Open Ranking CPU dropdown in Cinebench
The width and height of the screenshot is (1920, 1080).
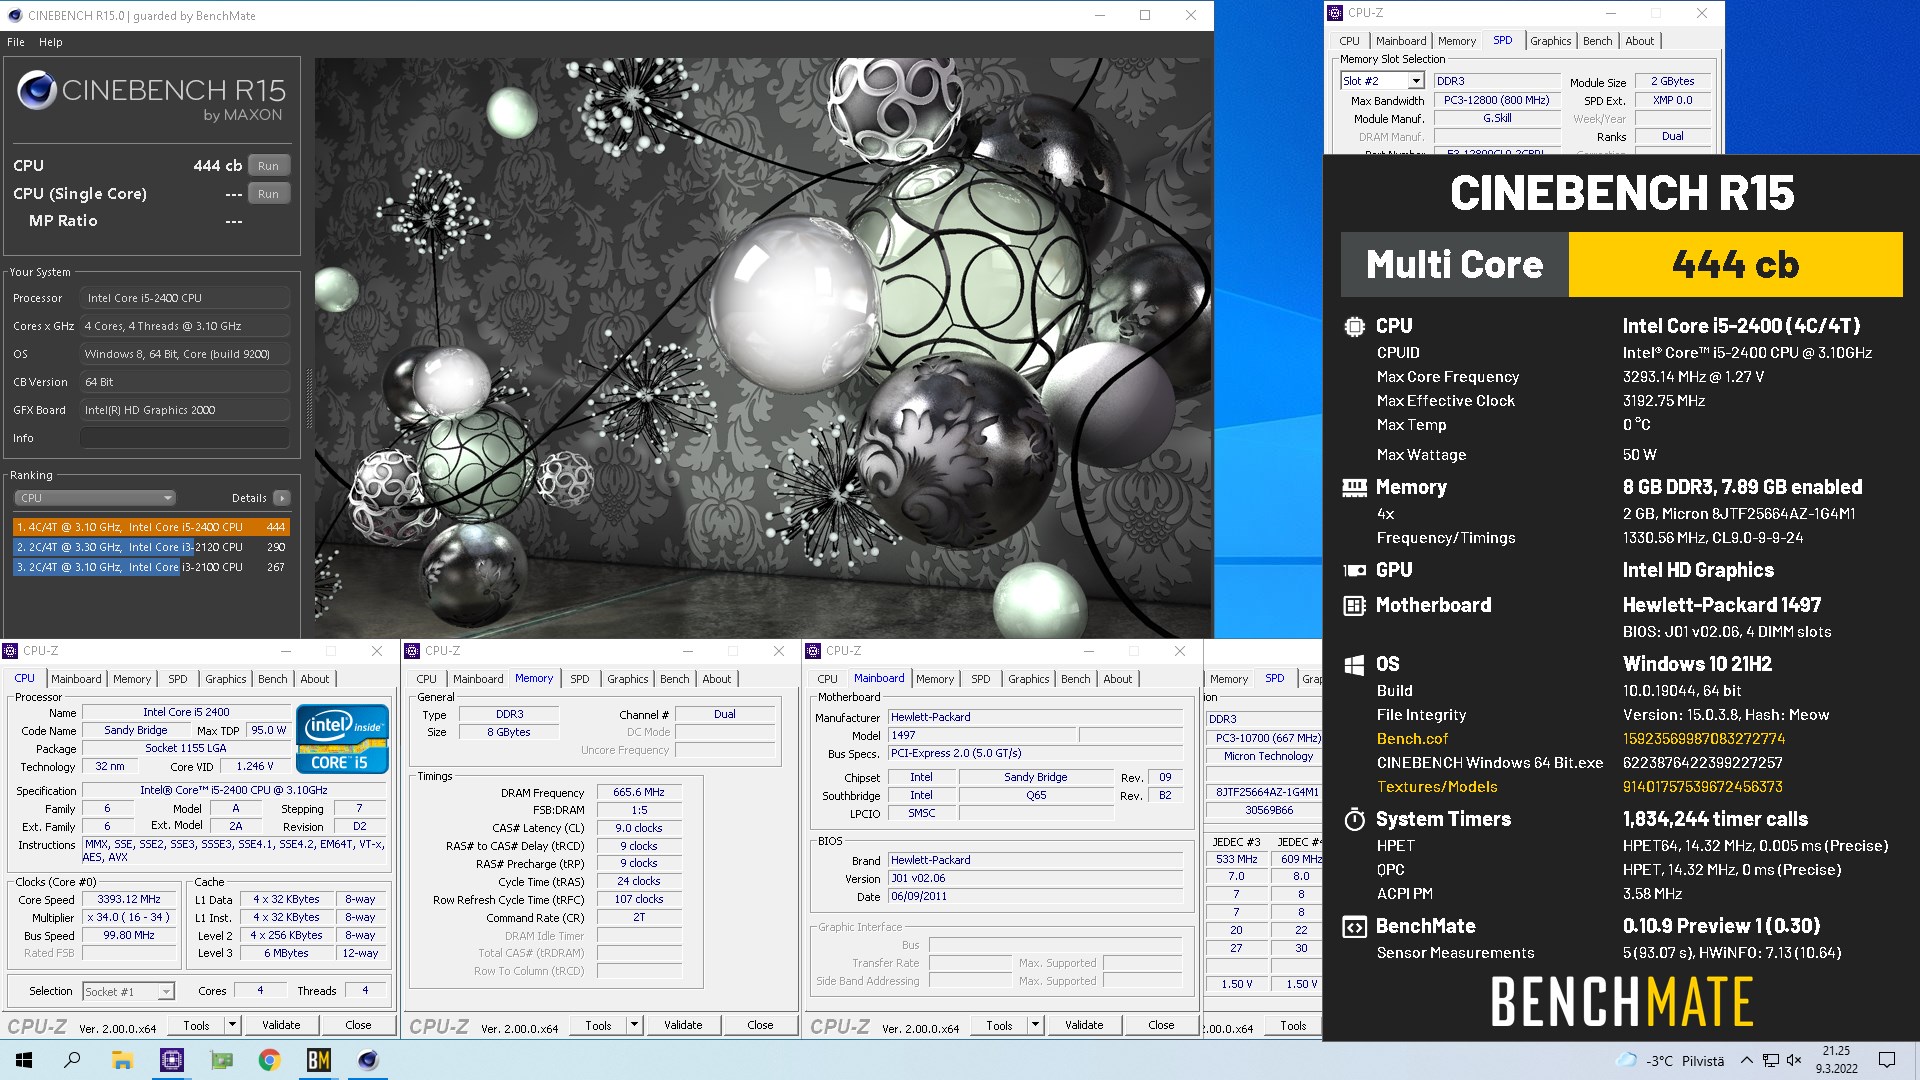95,498
